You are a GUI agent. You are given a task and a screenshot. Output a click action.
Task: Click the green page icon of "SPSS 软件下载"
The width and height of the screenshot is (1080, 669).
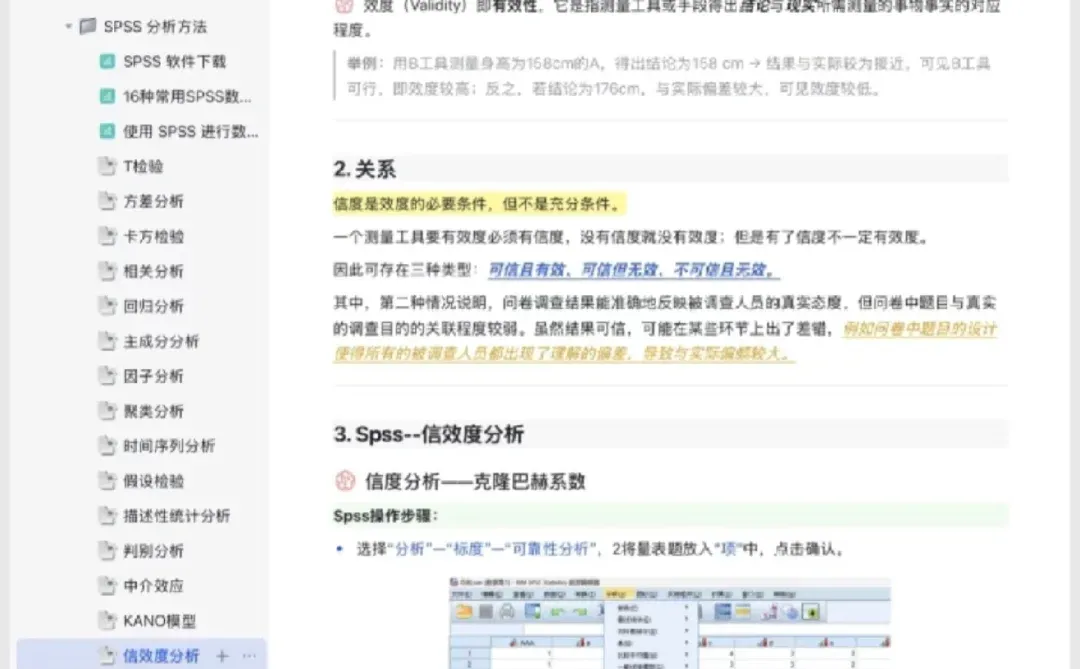[x=109, y=62]
